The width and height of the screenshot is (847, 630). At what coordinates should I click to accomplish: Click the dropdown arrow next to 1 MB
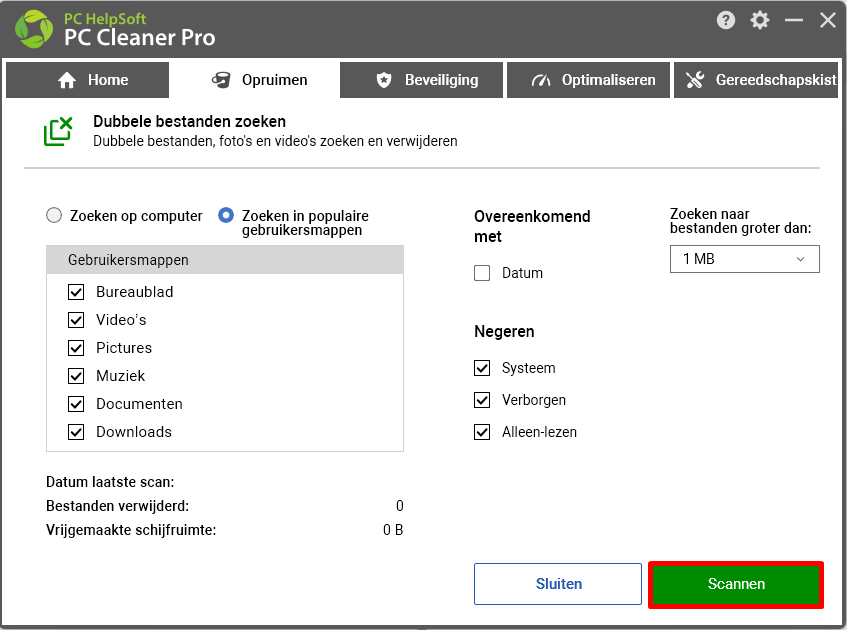(800, 259)
